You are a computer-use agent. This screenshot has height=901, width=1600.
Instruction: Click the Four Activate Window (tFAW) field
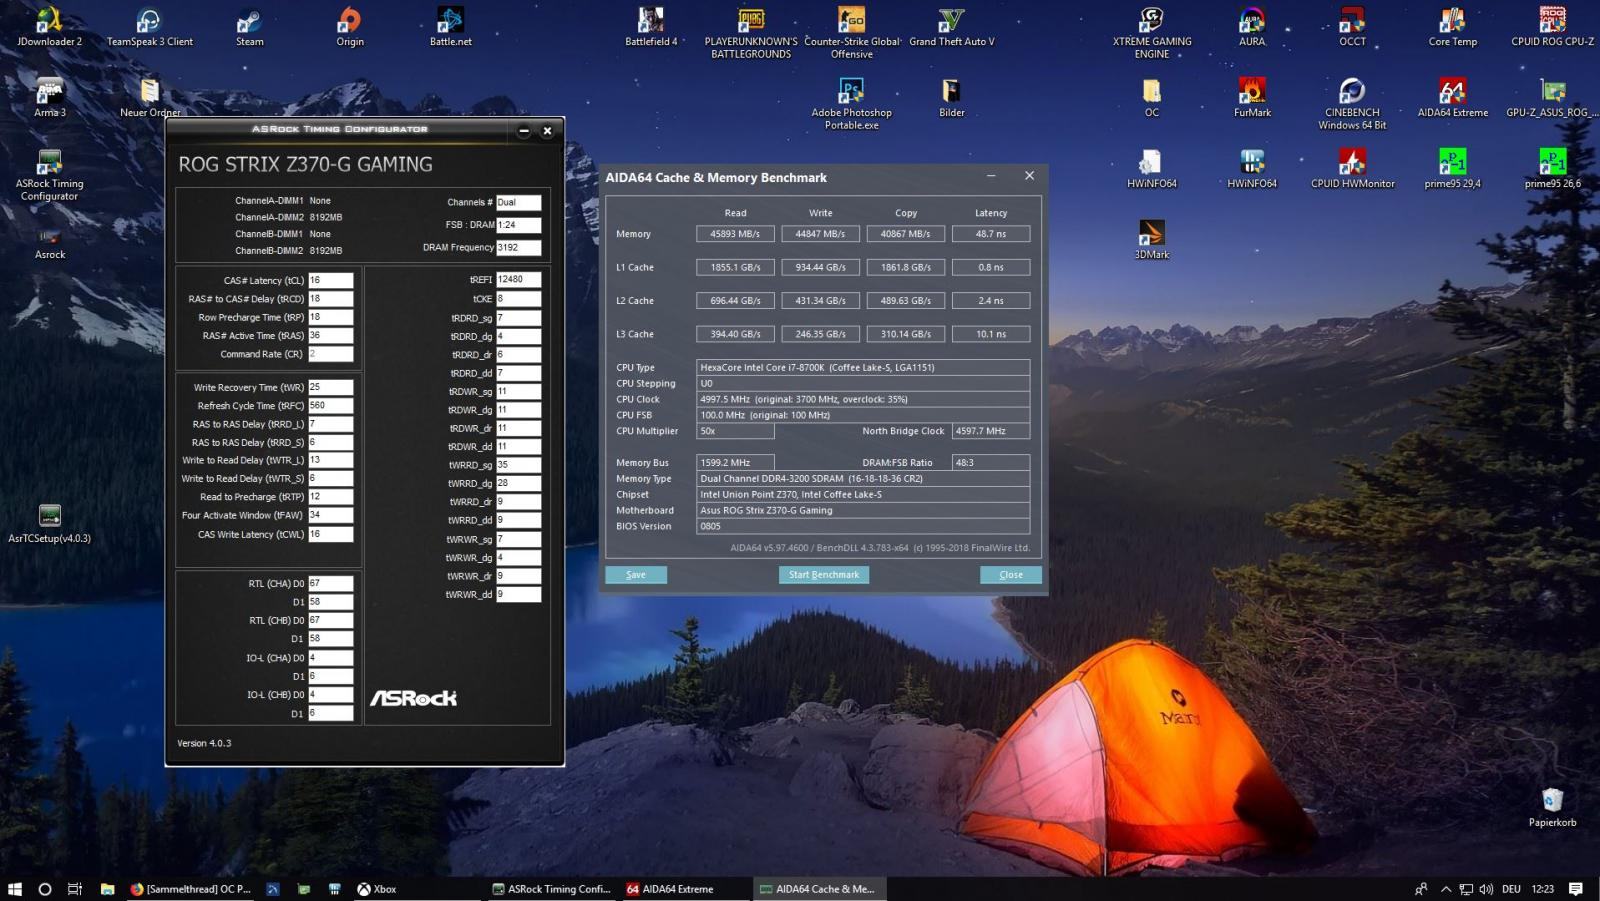point(330,515)
